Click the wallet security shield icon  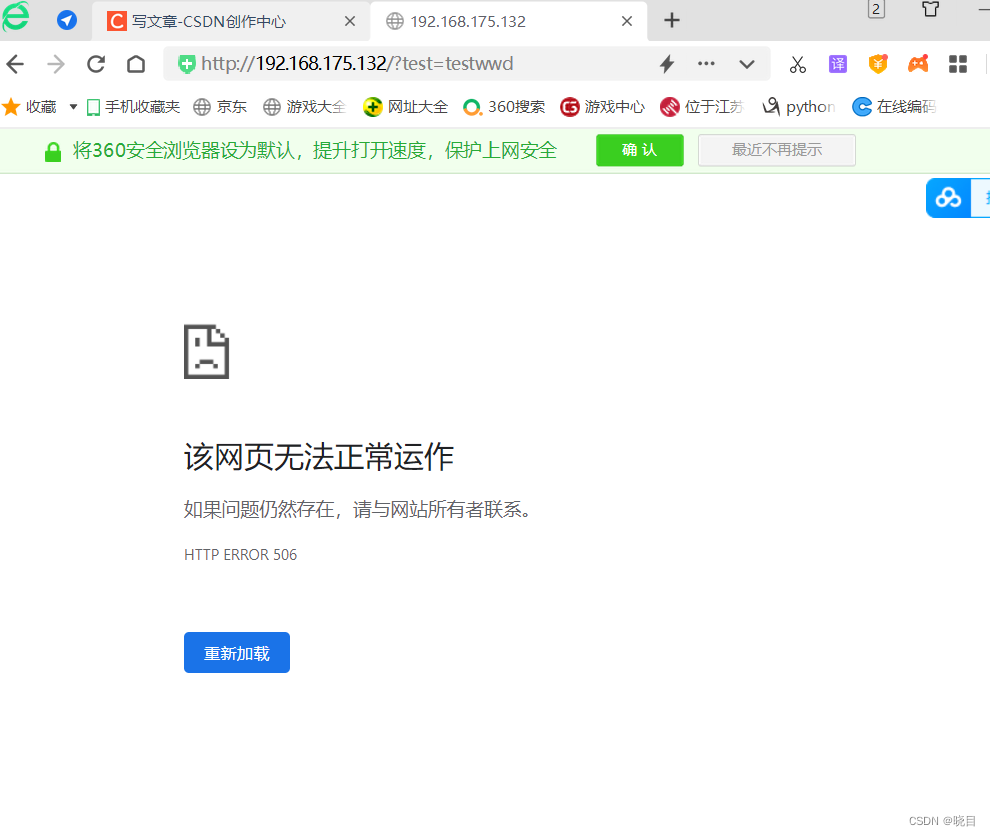(878, 63)
